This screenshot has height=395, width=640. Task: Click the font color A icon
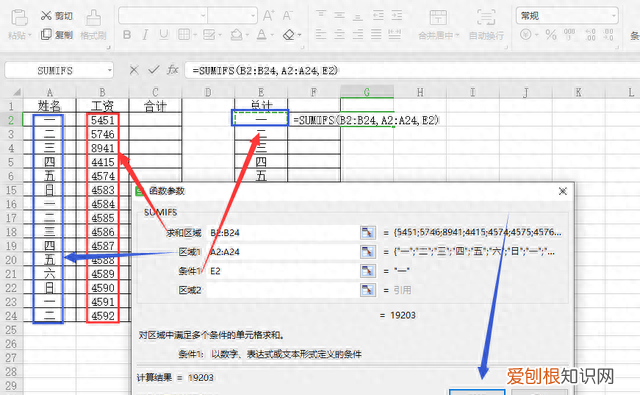point(262,35)
